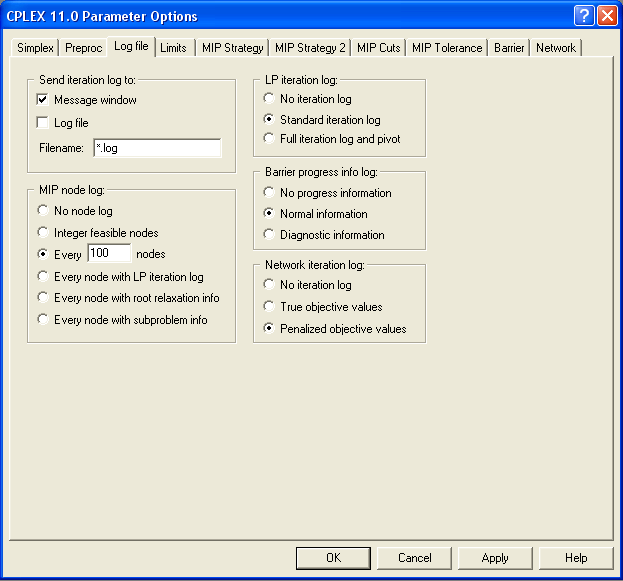
Task: Switch to MIP Strategy 2 tab
Action: [310, 48]
